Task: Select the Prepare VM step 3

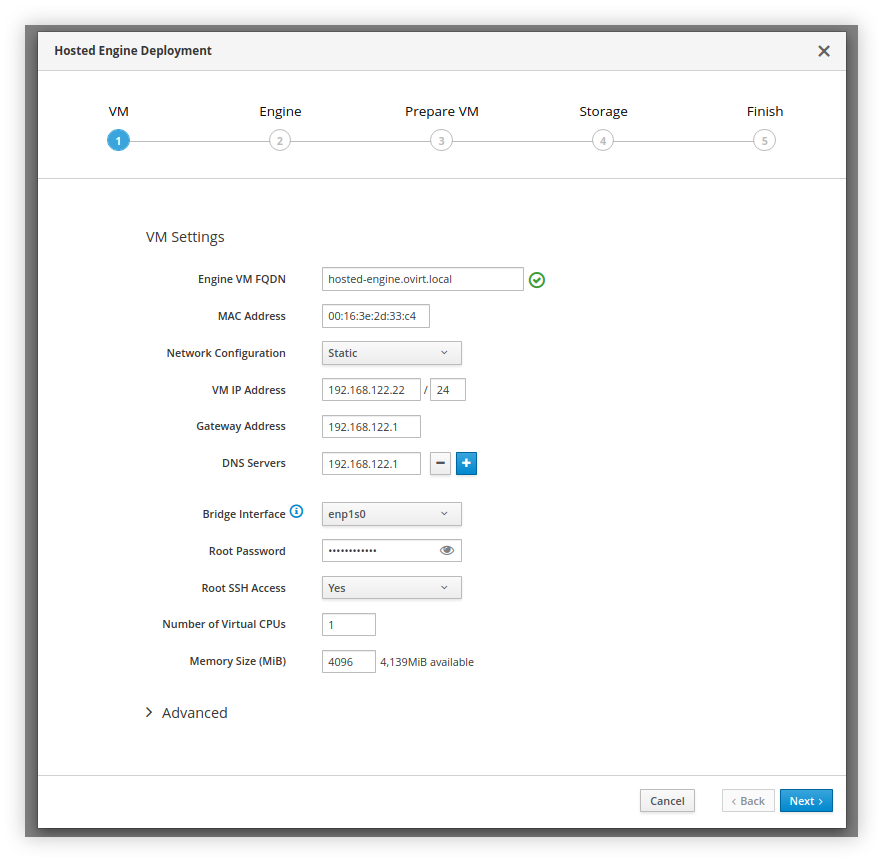Action: tap(441, 141)
